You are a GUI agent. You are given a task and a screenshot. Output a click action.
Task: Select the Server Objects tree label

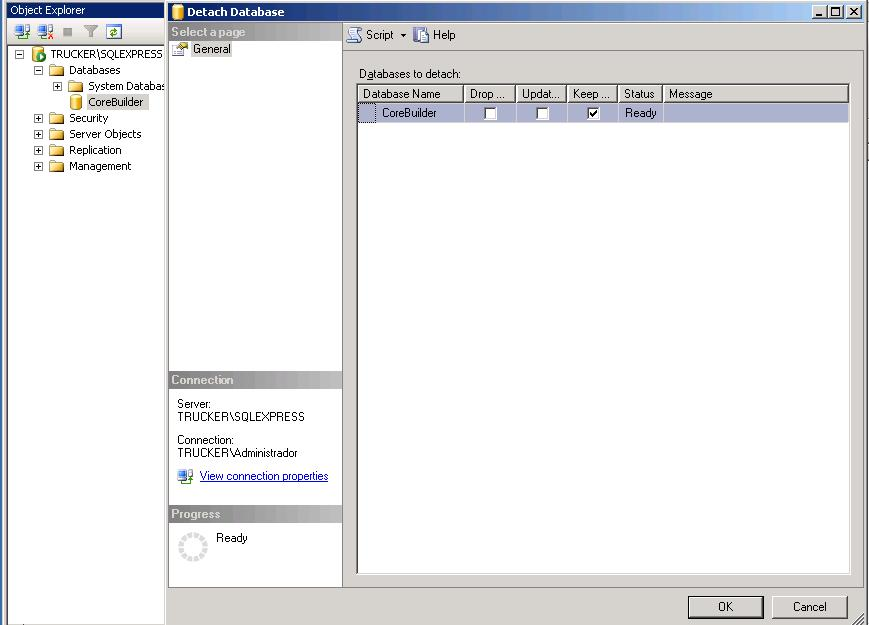[105, 135]
